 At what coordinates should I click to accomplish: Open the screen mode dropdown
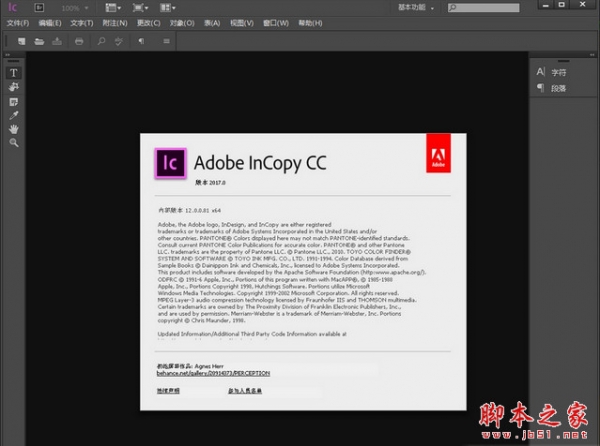pyautogui.click(x=140, y=7)
